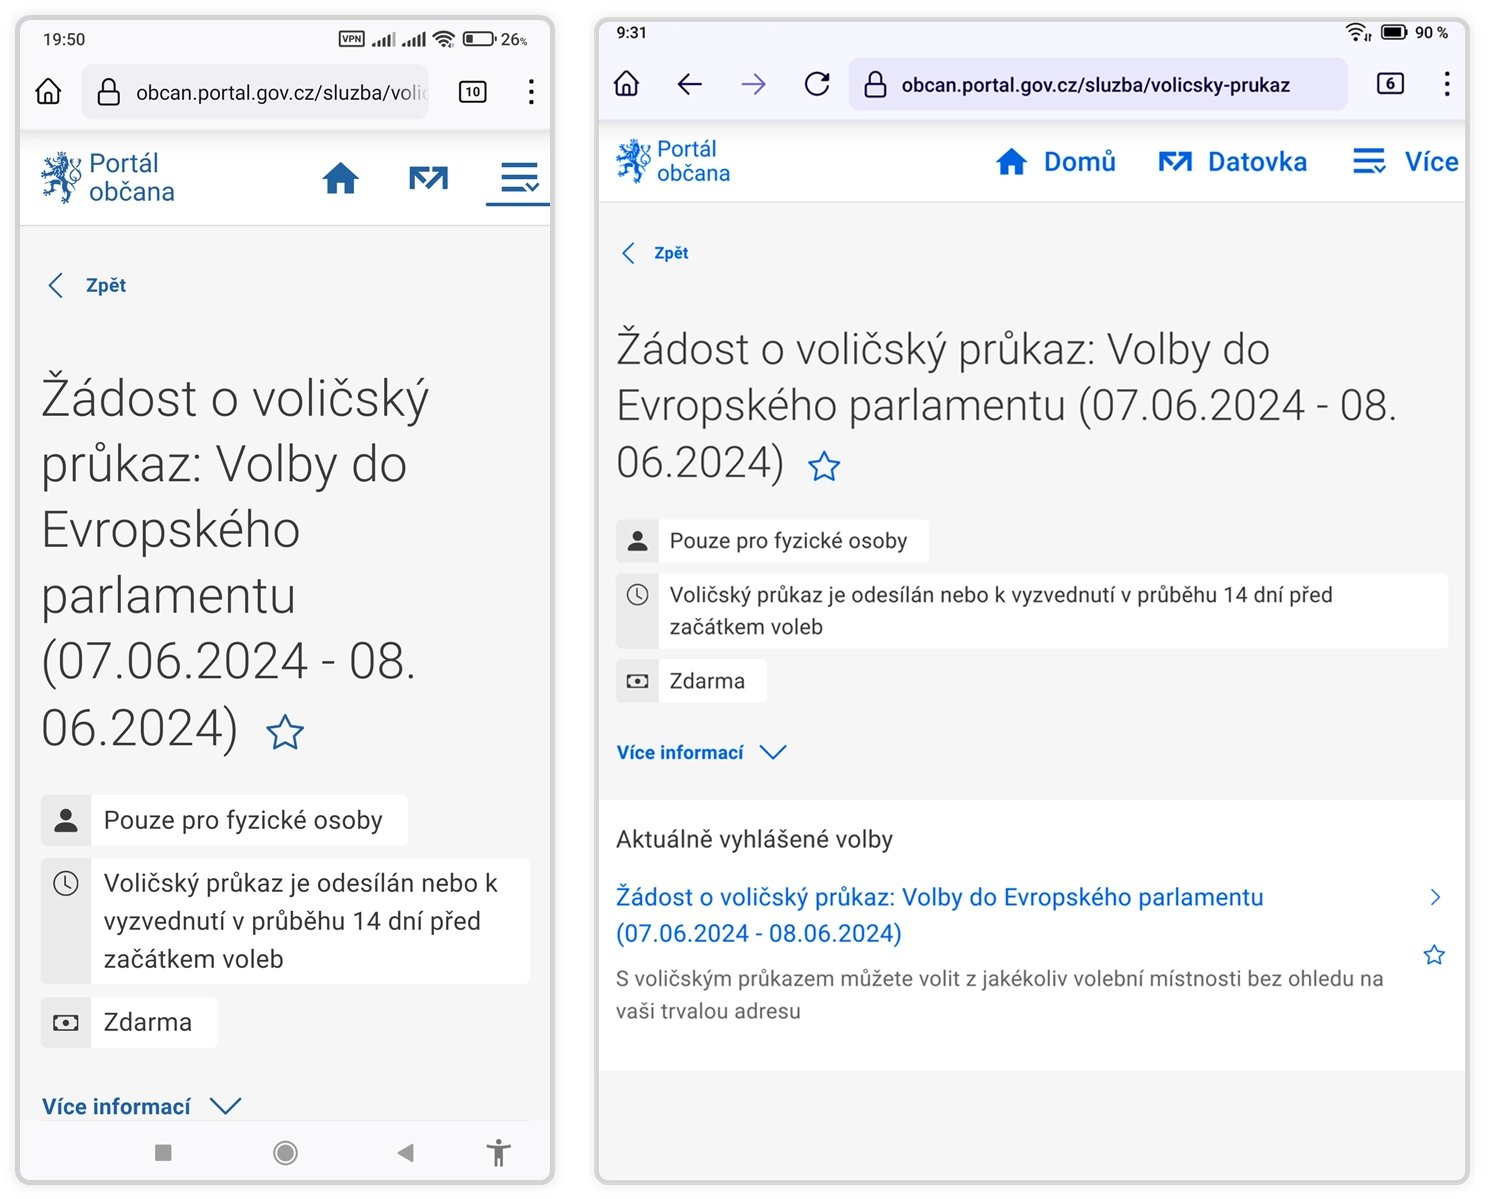Open the 'Žádost o voličský průkaz' election link
This screenshot has height=1199, width=1492.
click(x=939, y=914)
